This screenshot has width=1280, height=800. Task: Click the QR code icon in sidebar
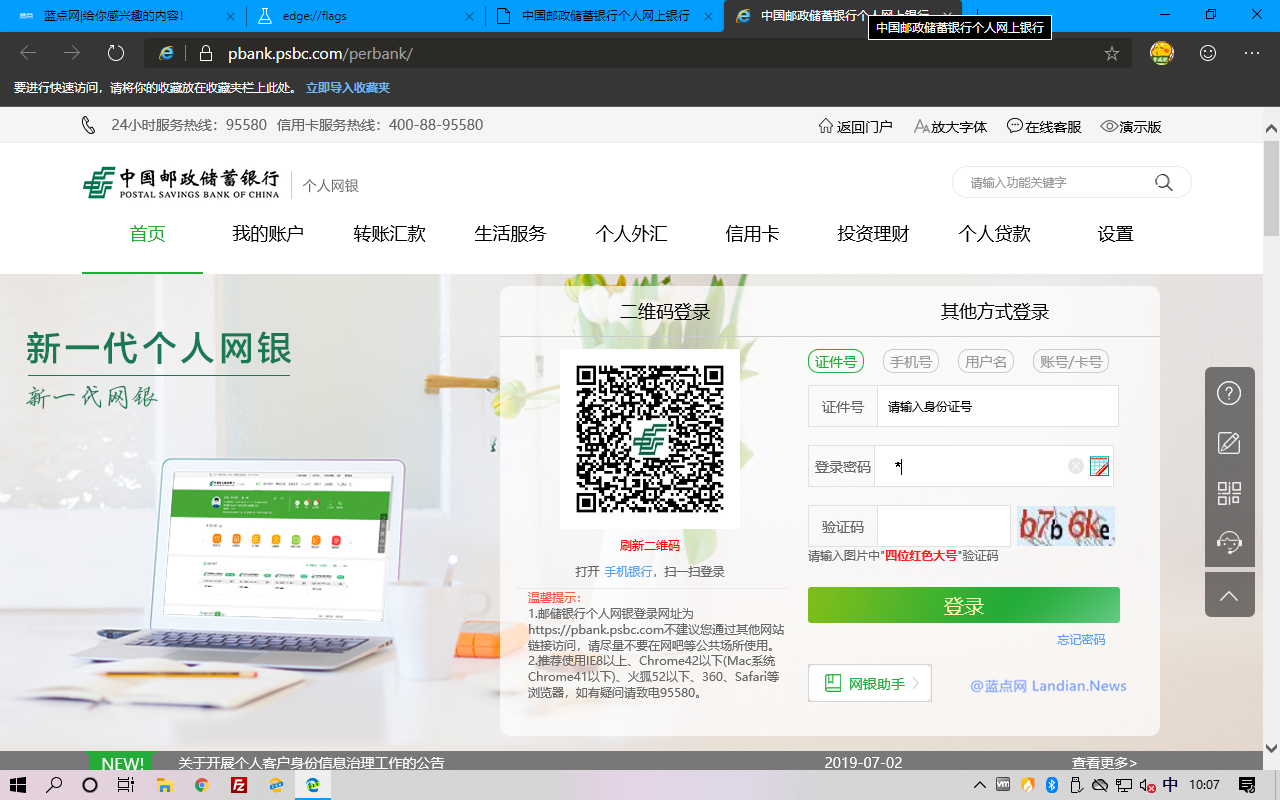[1229, 493]
